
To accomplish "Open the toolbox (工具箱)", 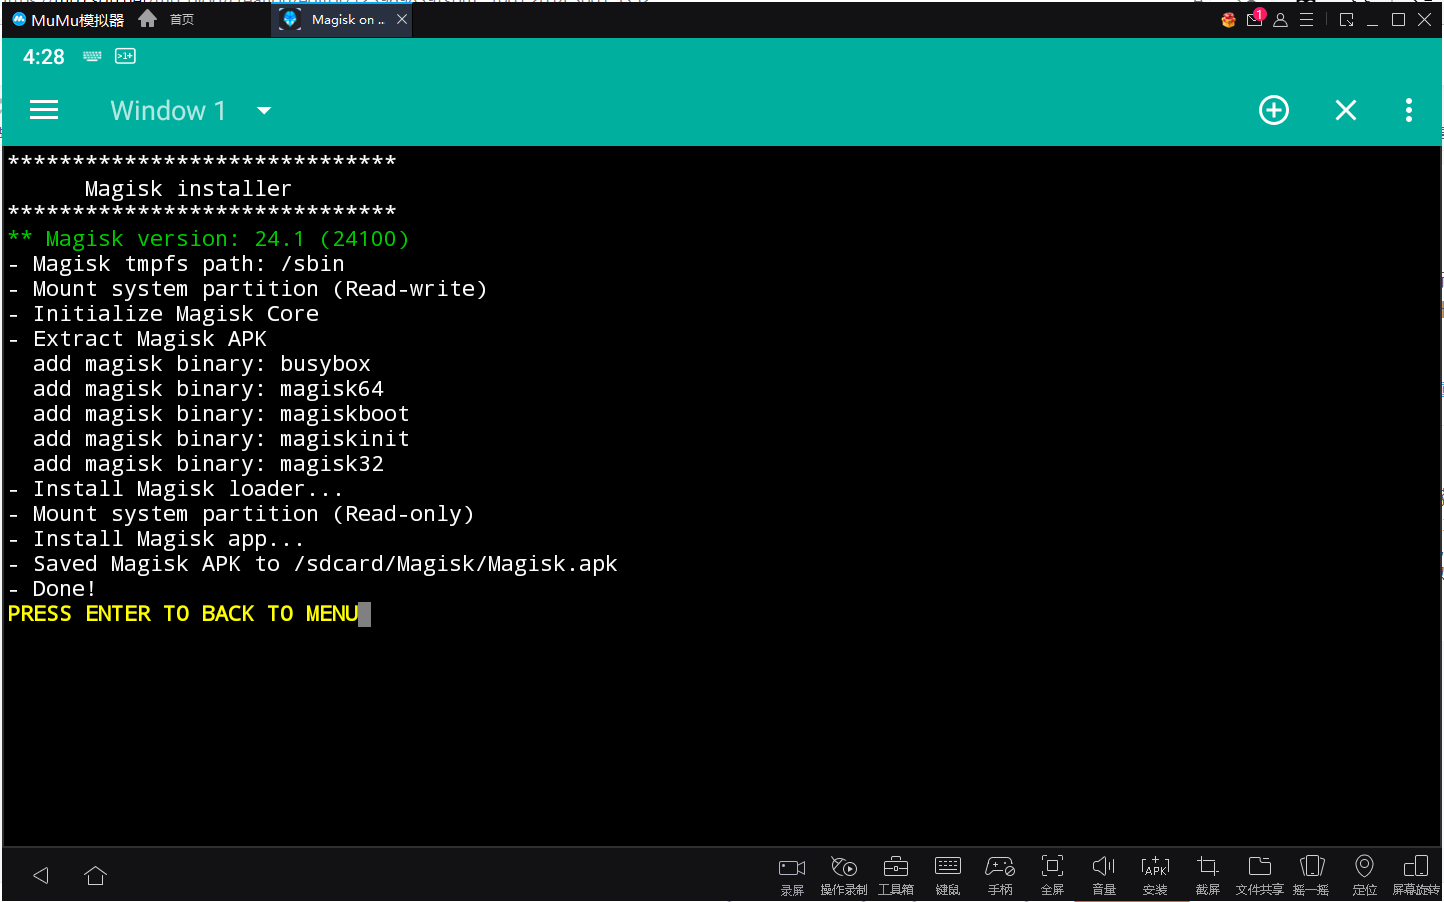I will coord(896,876).
